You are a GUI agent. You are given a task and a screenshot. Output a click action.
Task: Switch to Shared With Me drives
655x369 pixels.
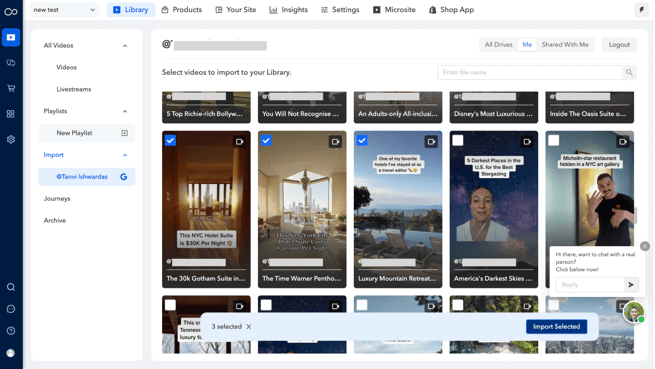tap(565, 45)
